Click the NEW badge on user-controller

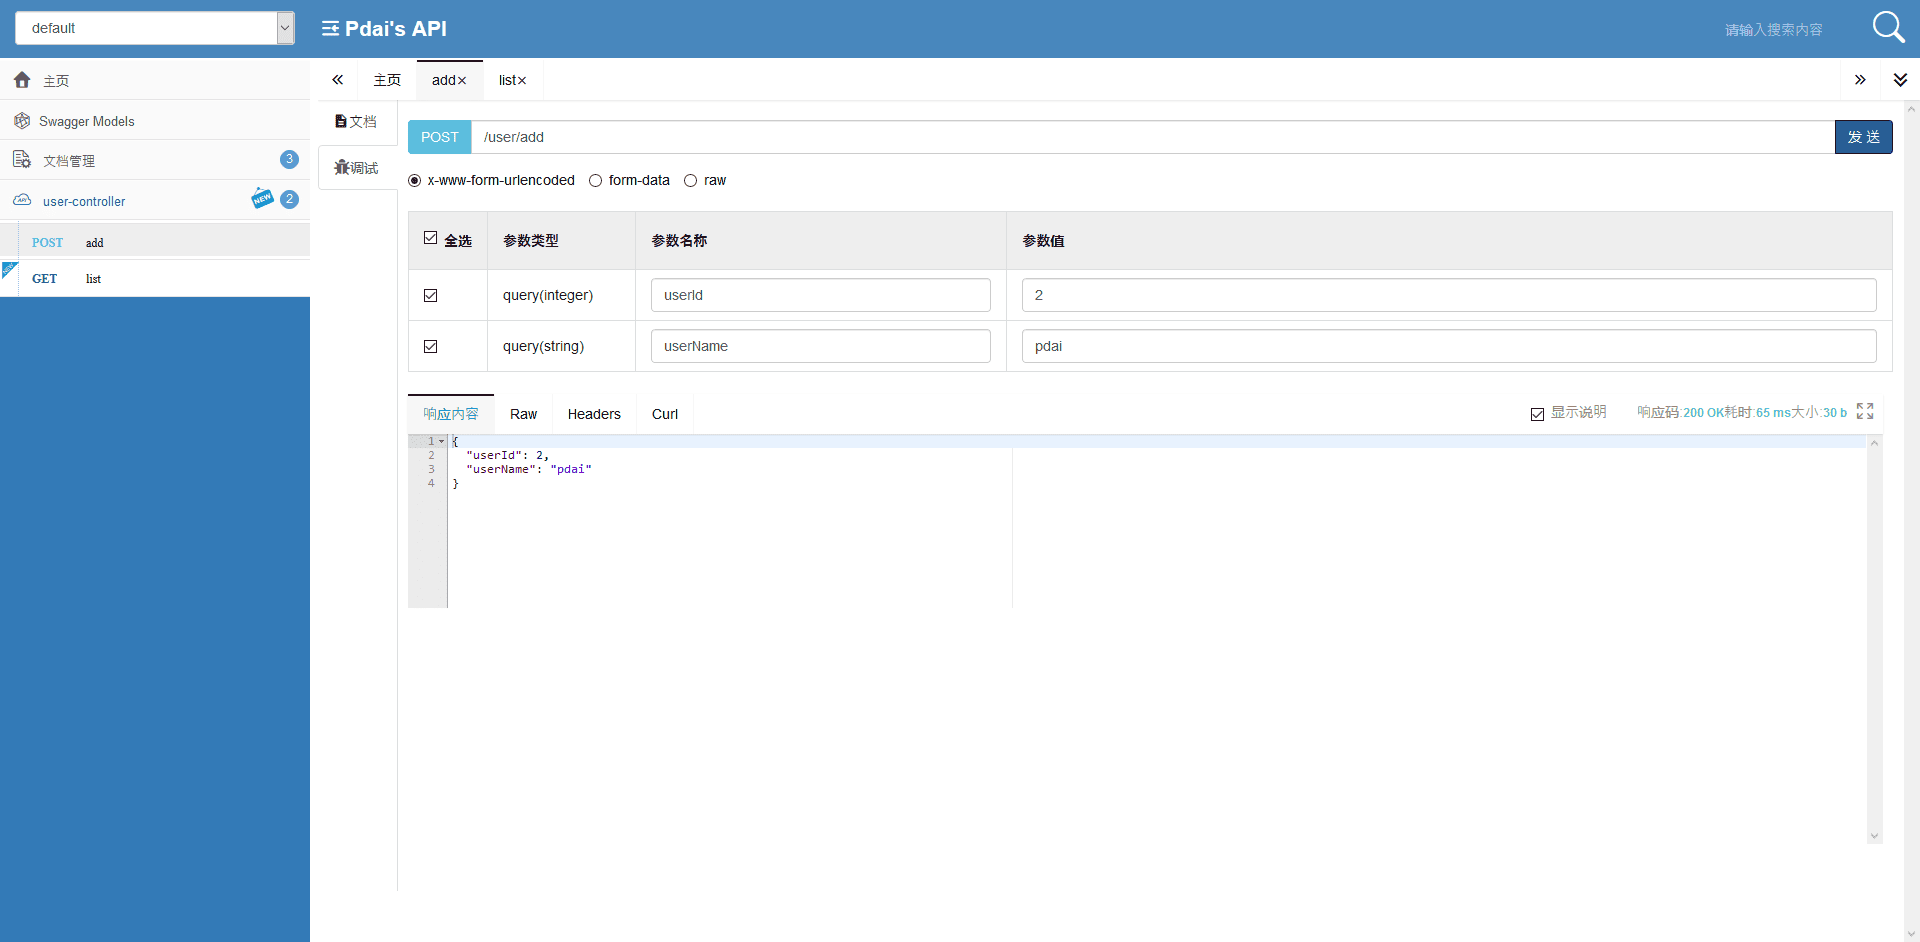[x=262, y=198]
